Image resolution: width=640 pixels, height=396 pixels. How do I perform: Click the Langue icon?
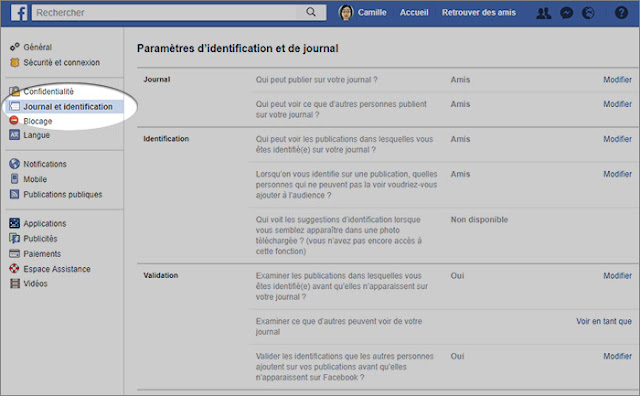coord(15,135)
